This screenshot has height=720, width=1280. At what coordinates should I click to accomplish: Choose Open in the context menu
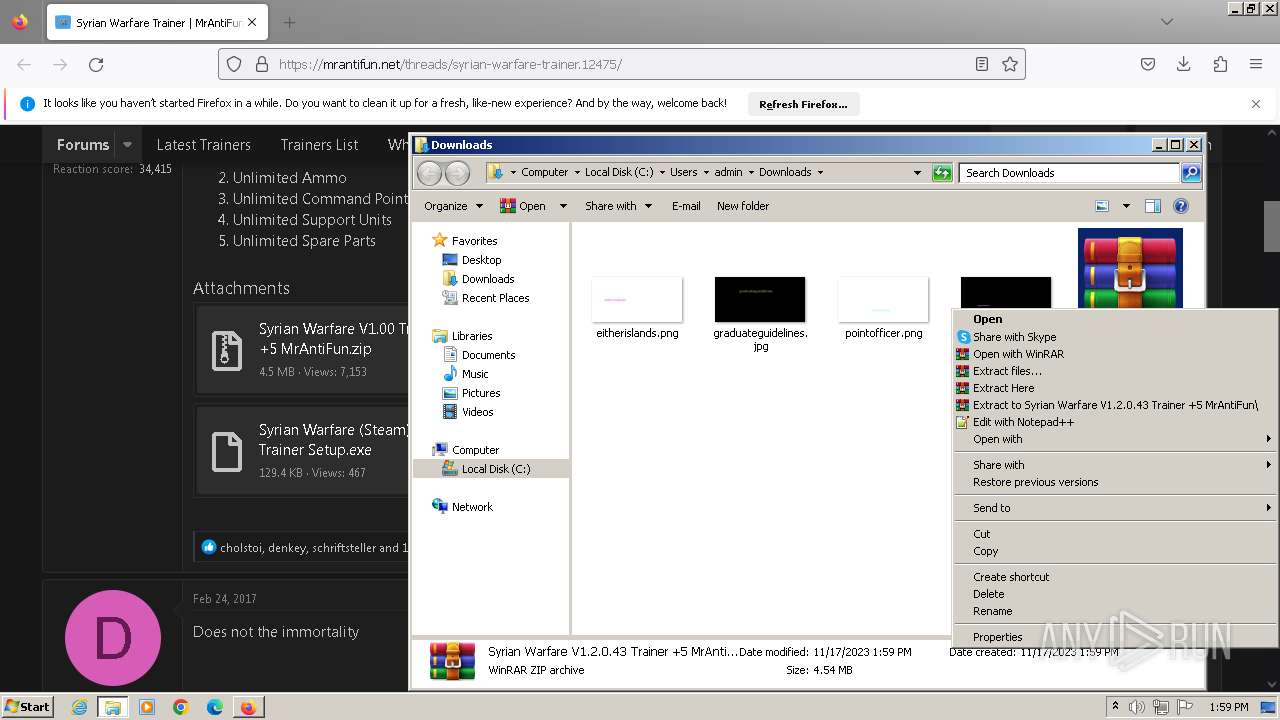(1116, 320)
